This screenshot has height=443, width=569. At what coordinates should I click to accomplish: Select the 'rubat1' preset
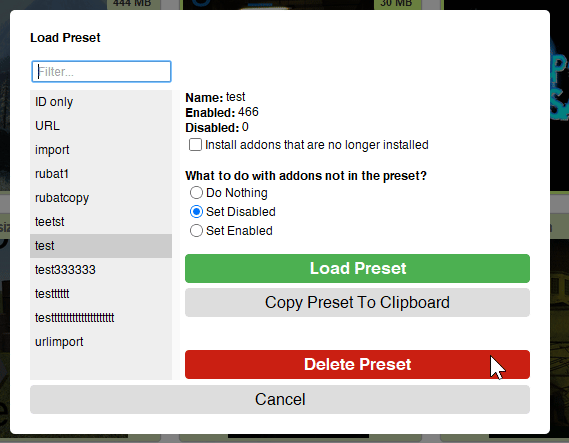[x=101, y=174]
